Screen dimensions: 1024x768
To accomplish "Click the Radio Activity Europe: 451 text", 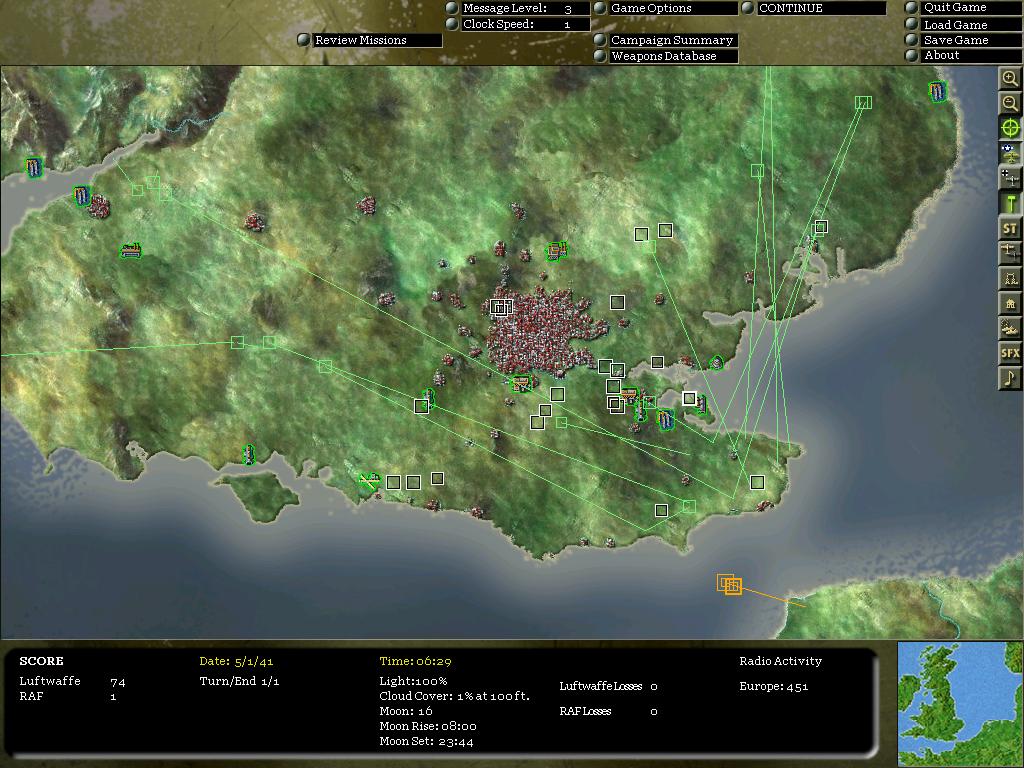I will (774, 686).
